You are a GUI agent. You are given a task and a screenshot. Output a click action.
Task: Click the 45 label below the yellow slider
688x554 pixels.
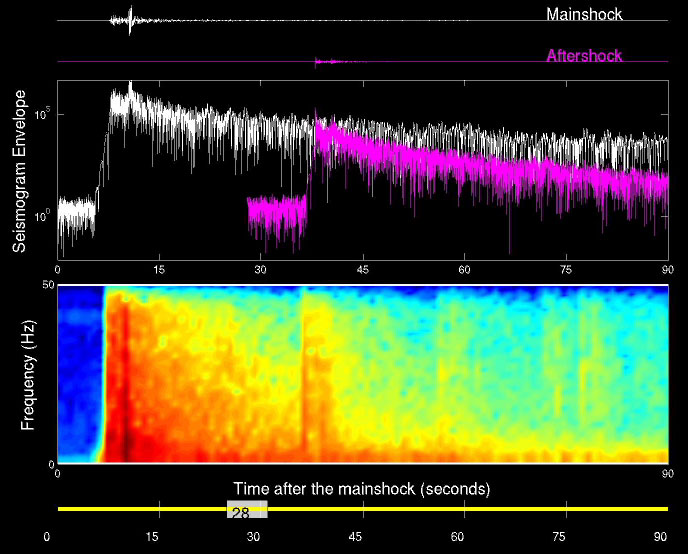coord(355,537)
